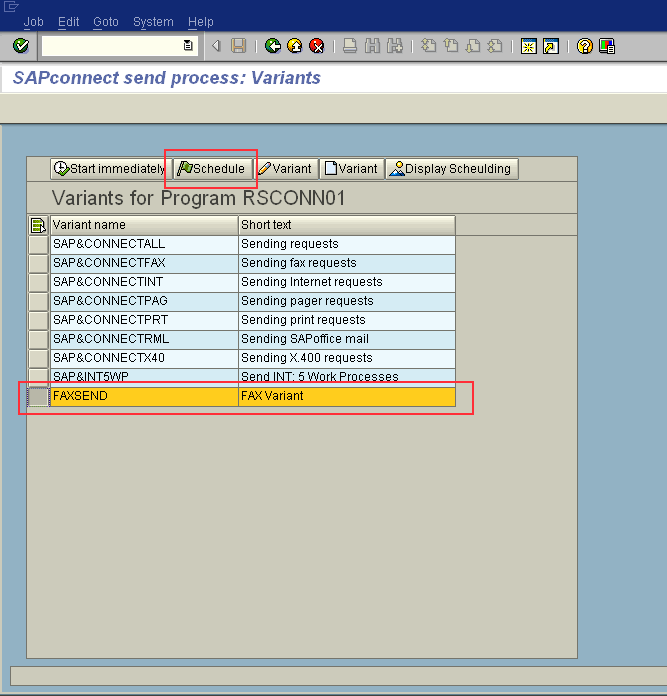Screen dimensions: 667x696
Task: Click the Variant name column header
Action: [x=144, y=225]
